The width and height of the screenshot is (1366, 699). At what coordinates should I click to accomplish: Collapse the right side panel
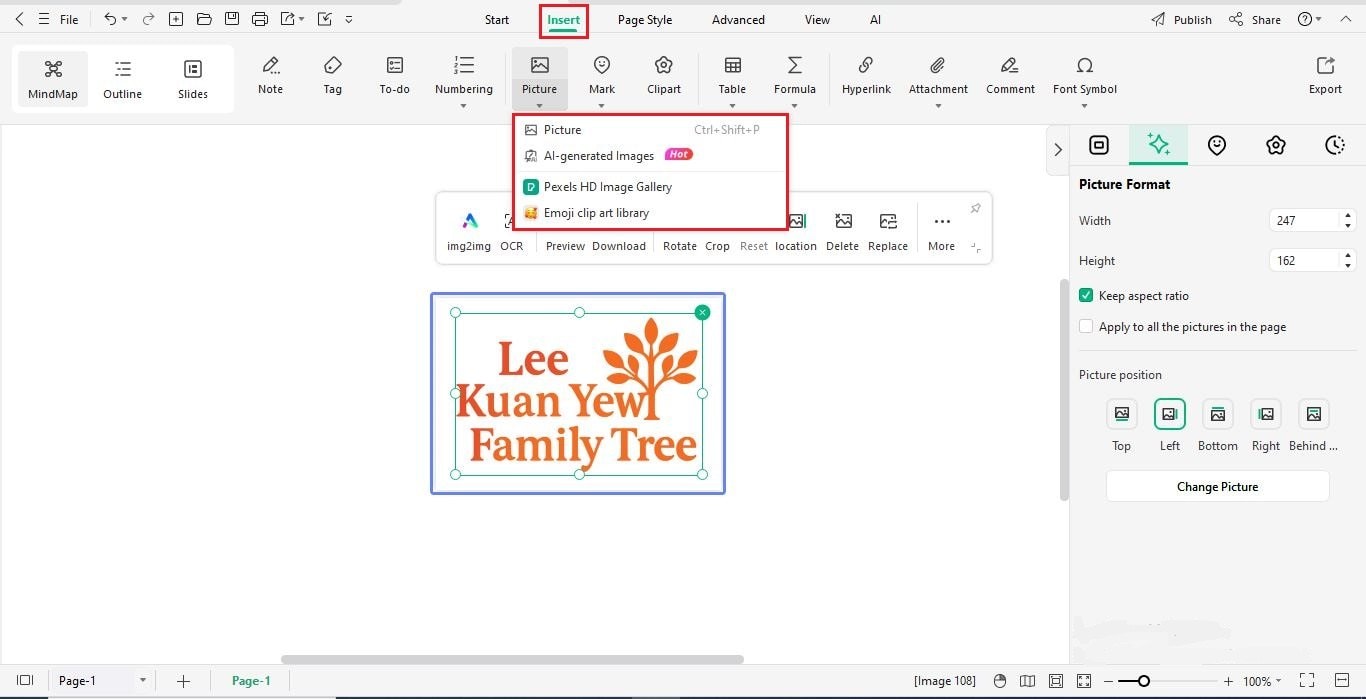1058,150
